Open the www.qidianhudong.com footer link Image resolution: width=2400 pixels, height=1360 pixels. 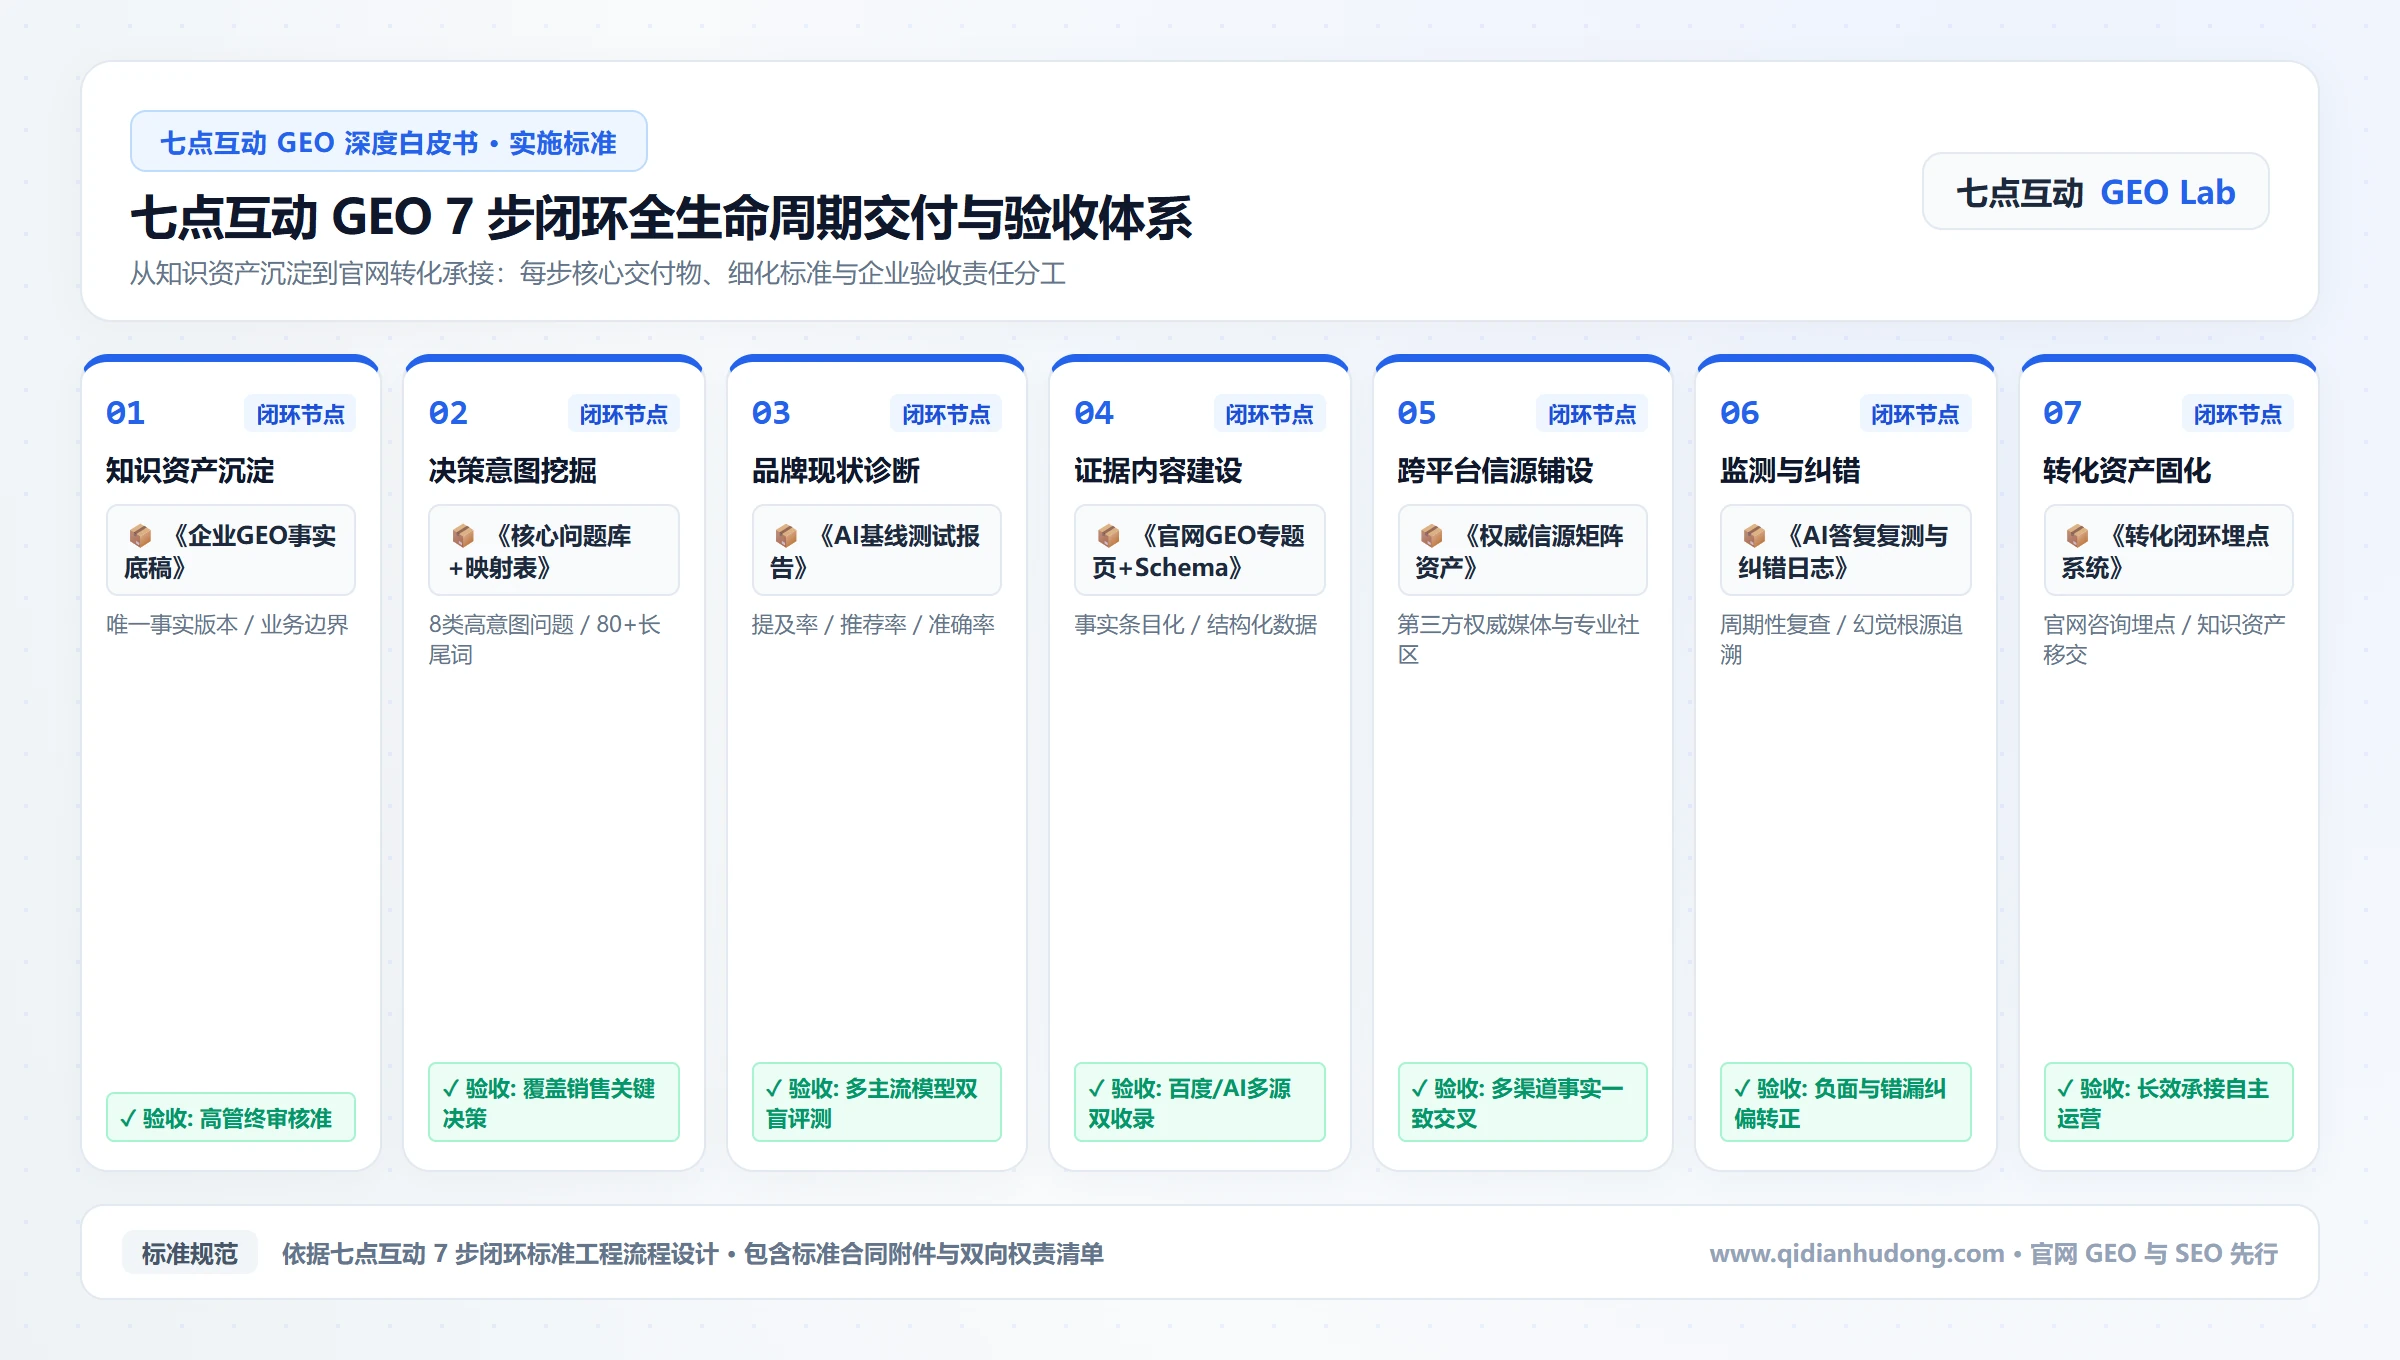pos(1856,1253)
